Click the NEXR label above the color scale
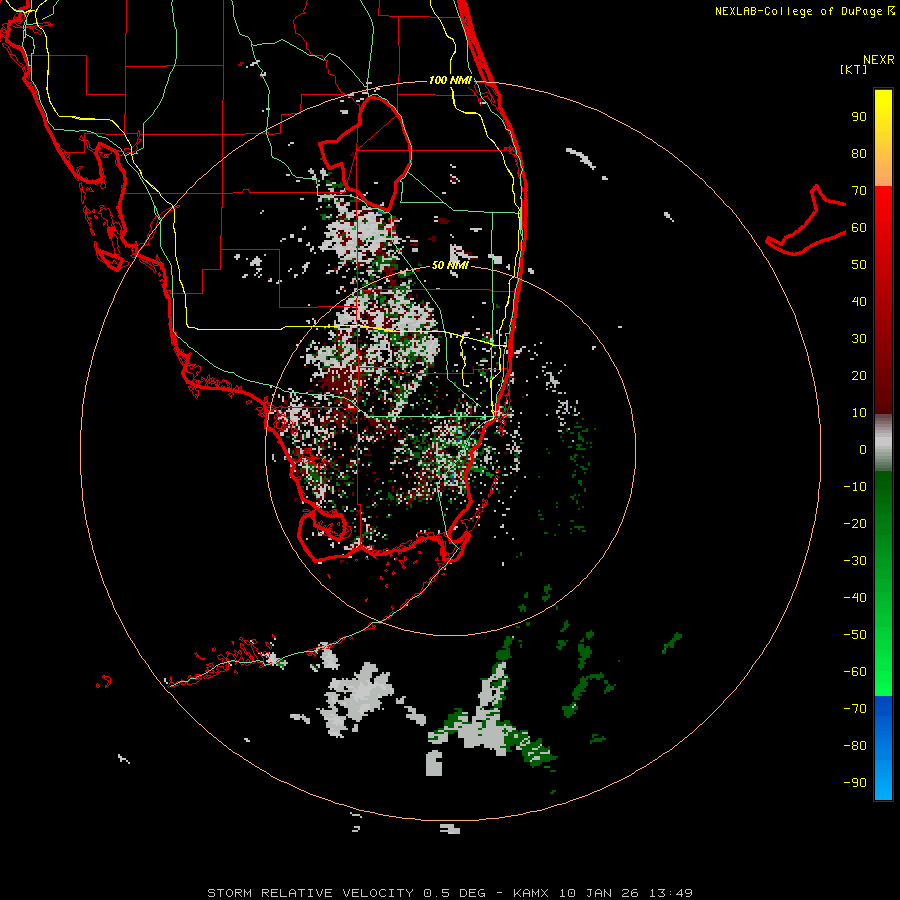900x900 pixels. pos(878,60)
